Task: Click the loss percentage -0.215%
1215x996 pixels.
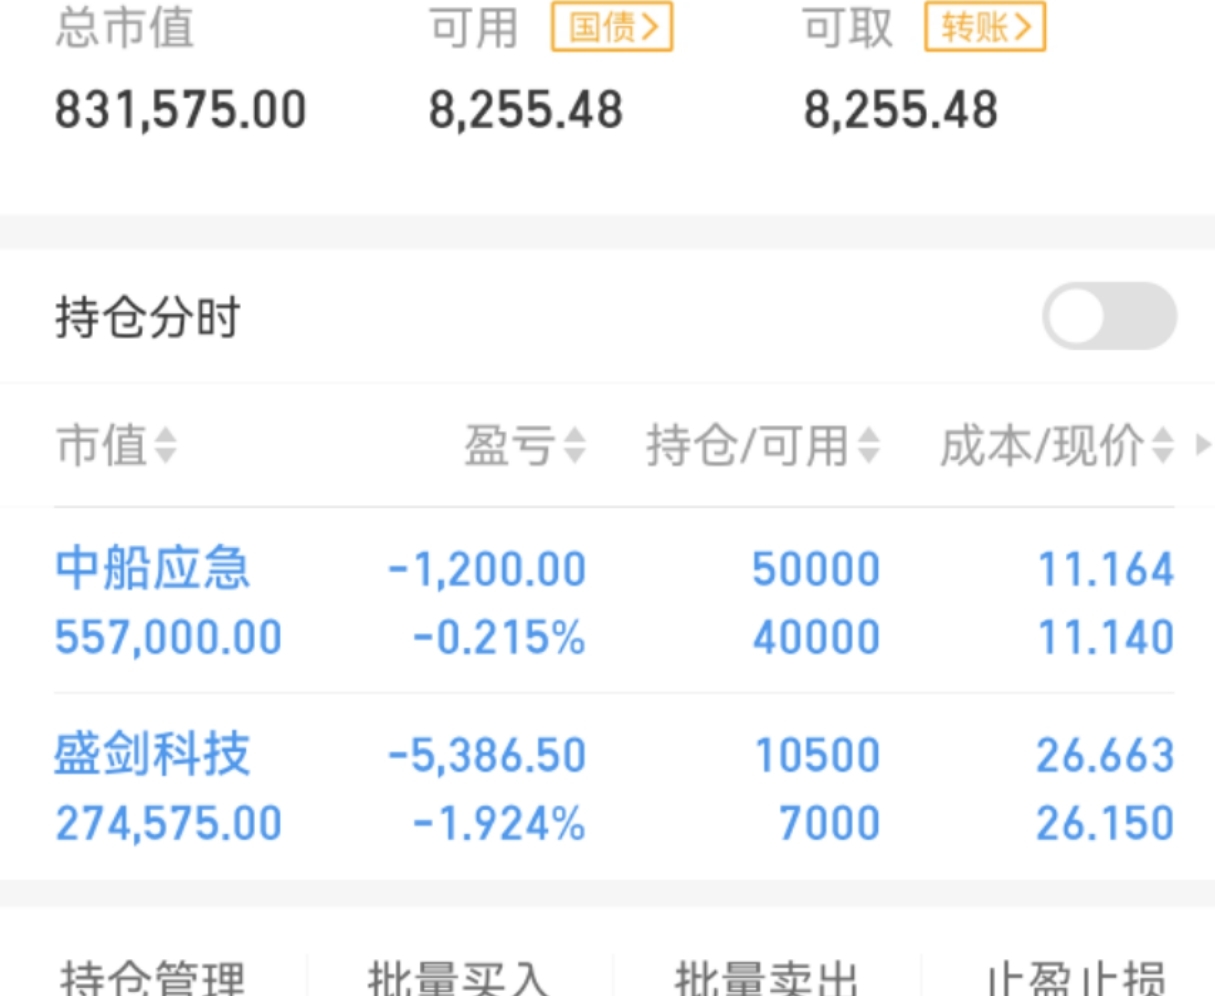Action: coord(499,637)
